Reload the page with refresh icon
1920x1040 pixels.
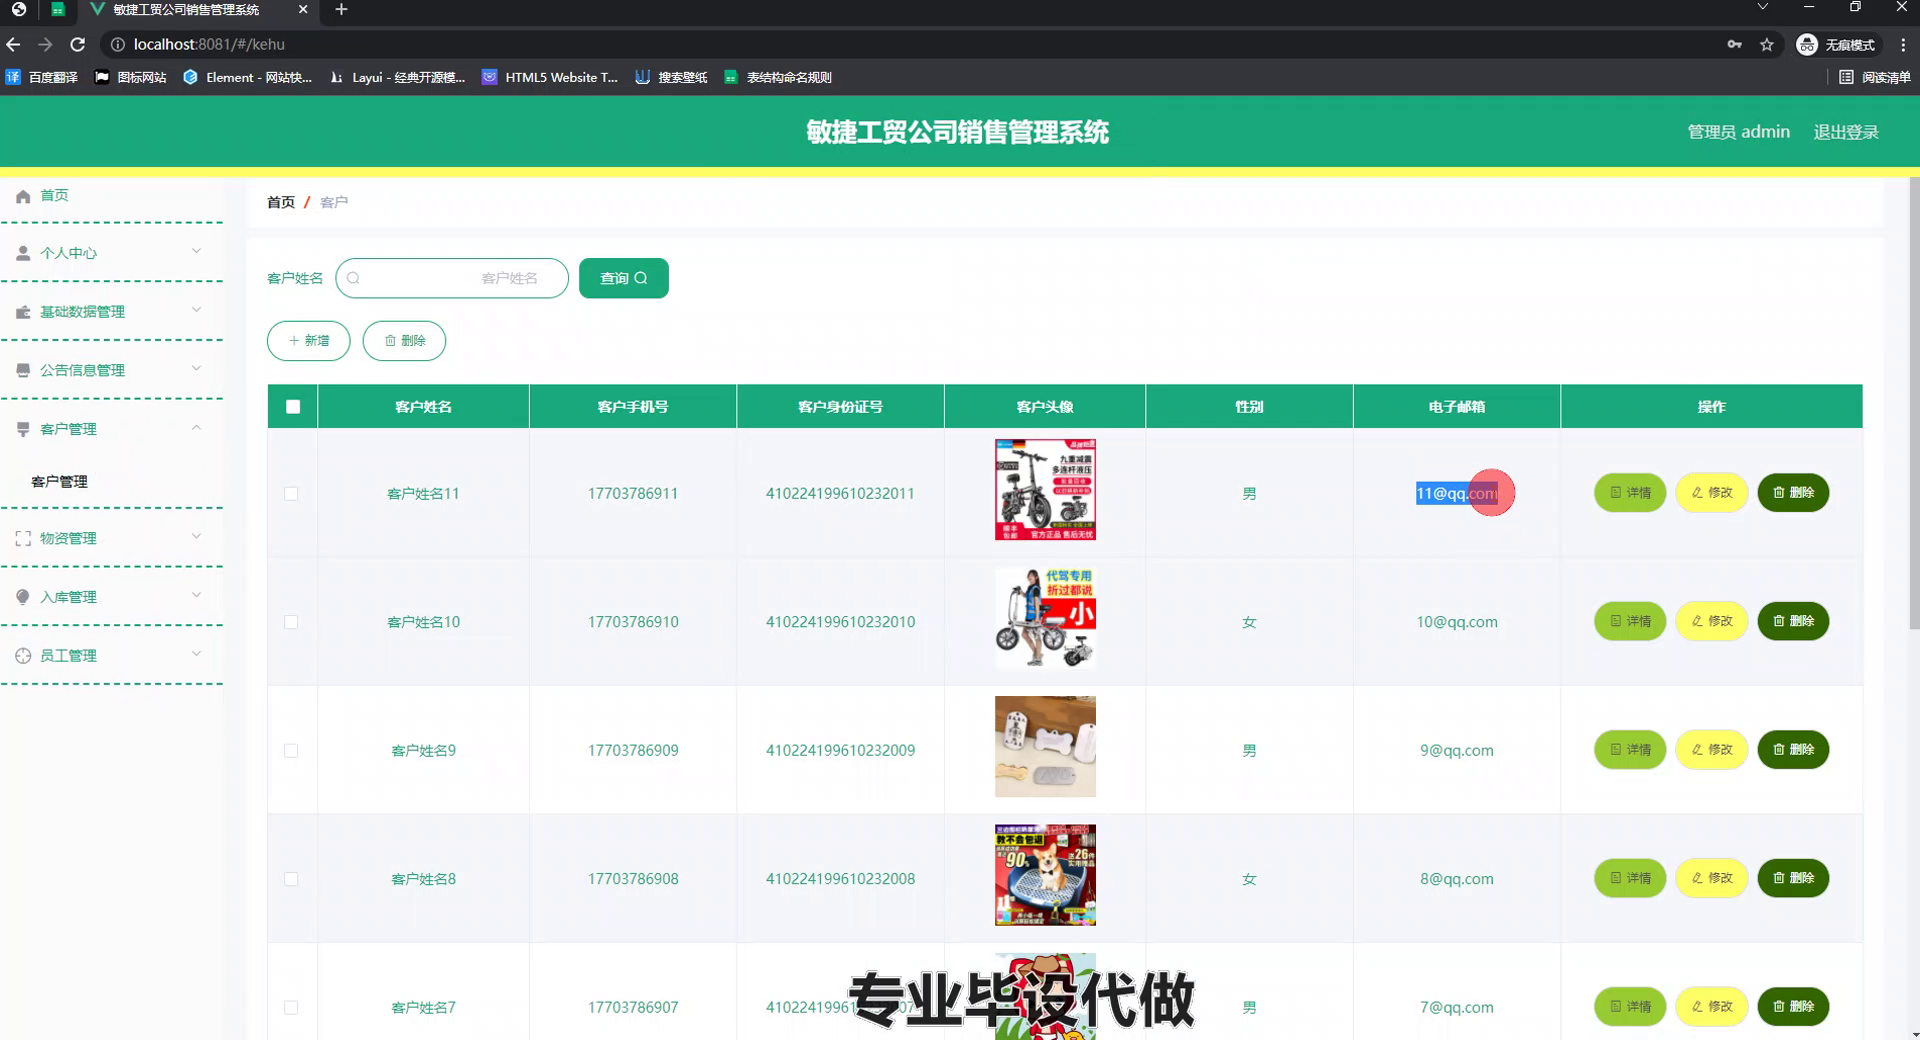point(78,44)
